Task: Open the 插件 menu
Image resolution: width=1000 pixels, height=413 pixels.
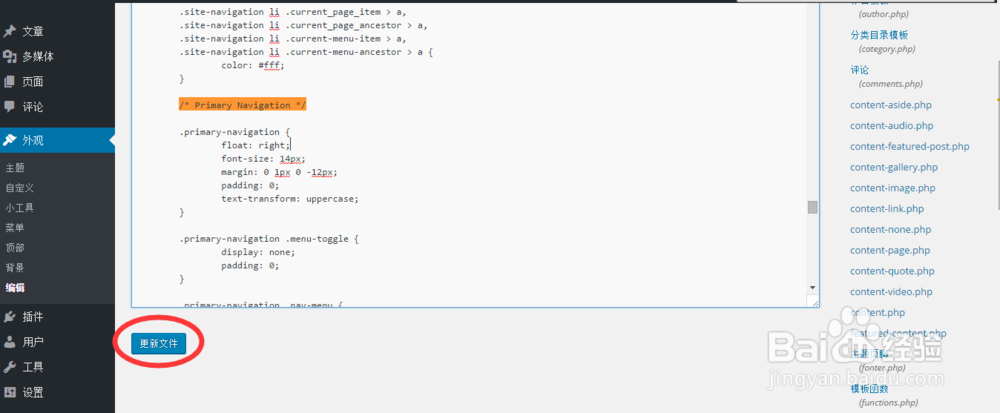Action: tap(33, 317)
